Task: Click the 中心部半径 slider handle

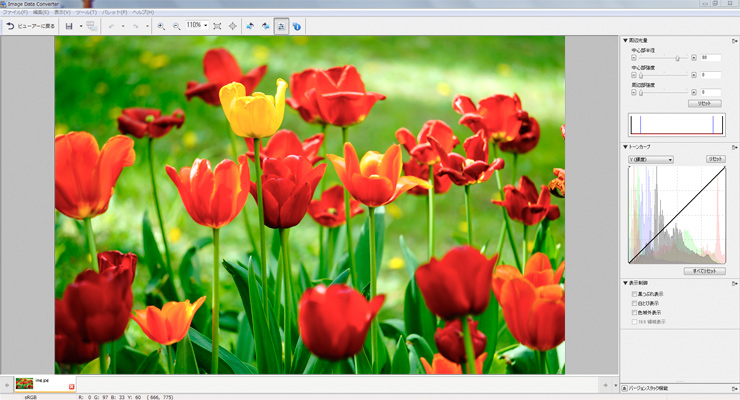Action: (x=678, y=58)
